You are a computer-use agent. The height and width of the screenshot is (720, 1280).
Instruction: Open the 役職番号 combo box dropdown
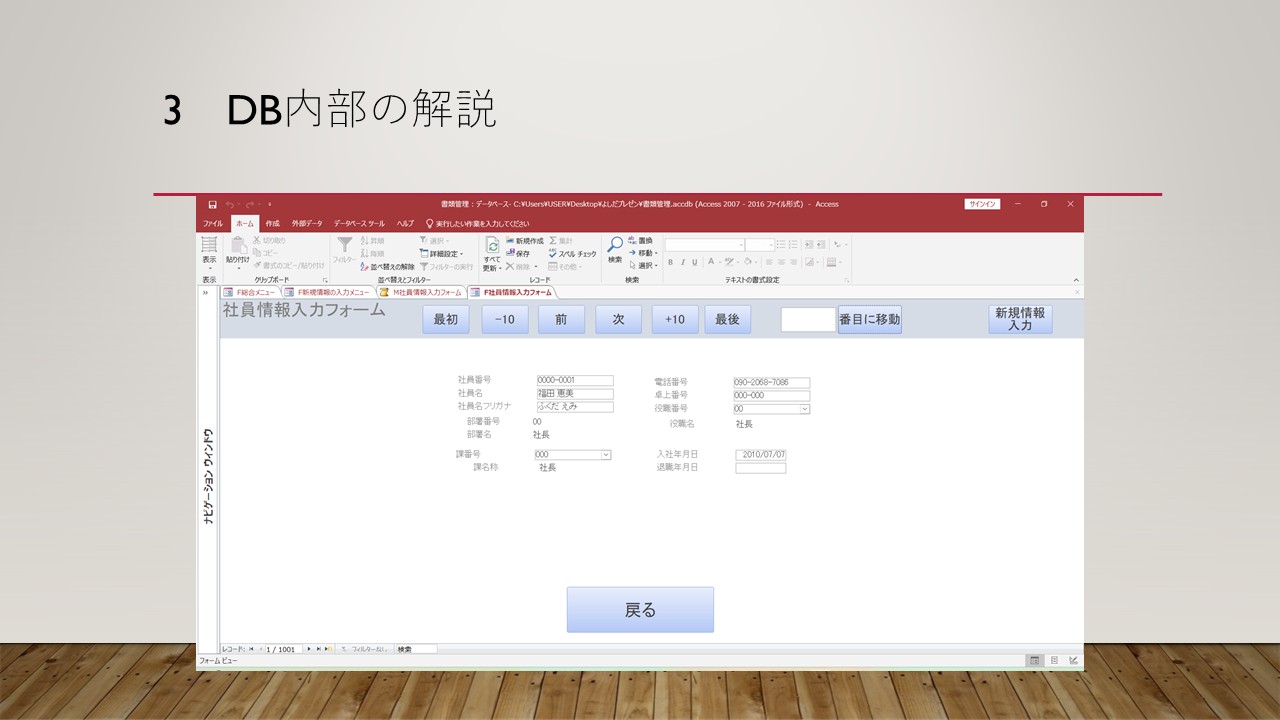tap(804, 409)
